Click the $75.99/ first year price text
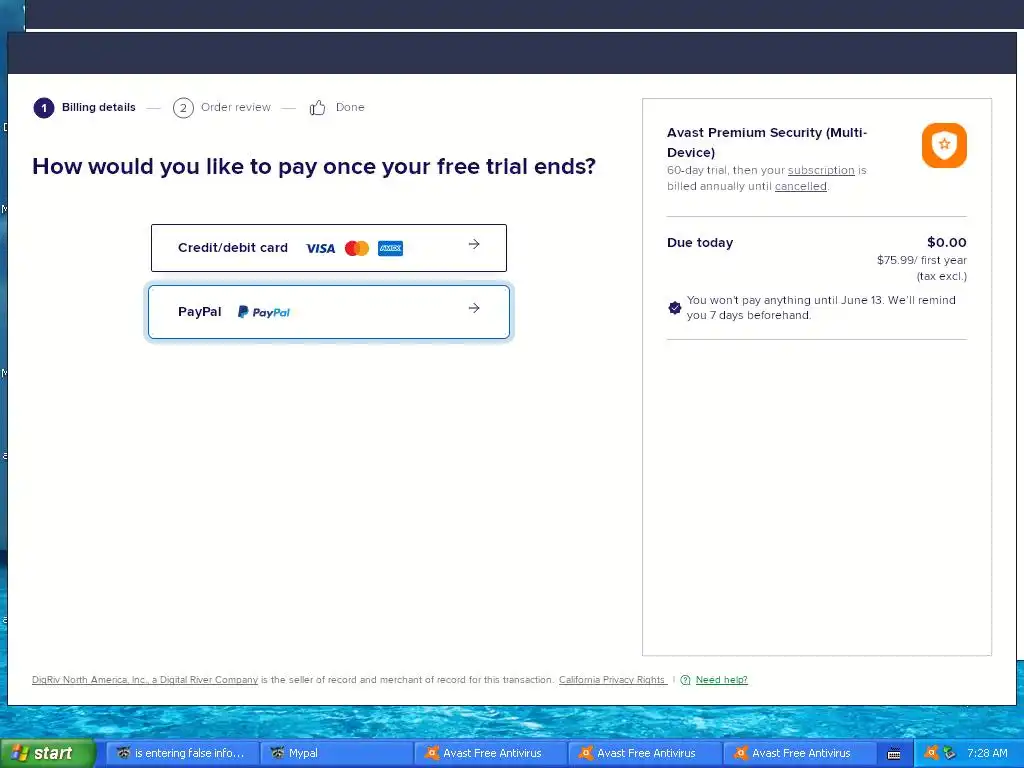 coord(921,260)
